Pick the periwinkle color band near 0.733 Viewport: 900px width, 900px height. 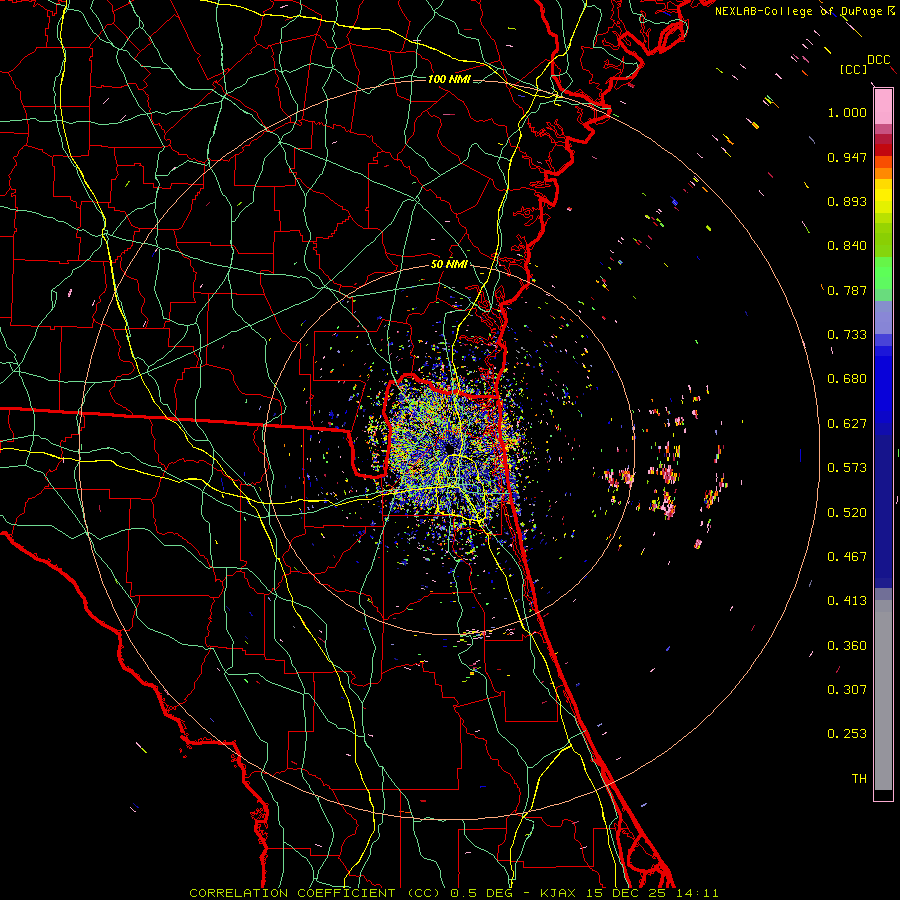[883, 318]
